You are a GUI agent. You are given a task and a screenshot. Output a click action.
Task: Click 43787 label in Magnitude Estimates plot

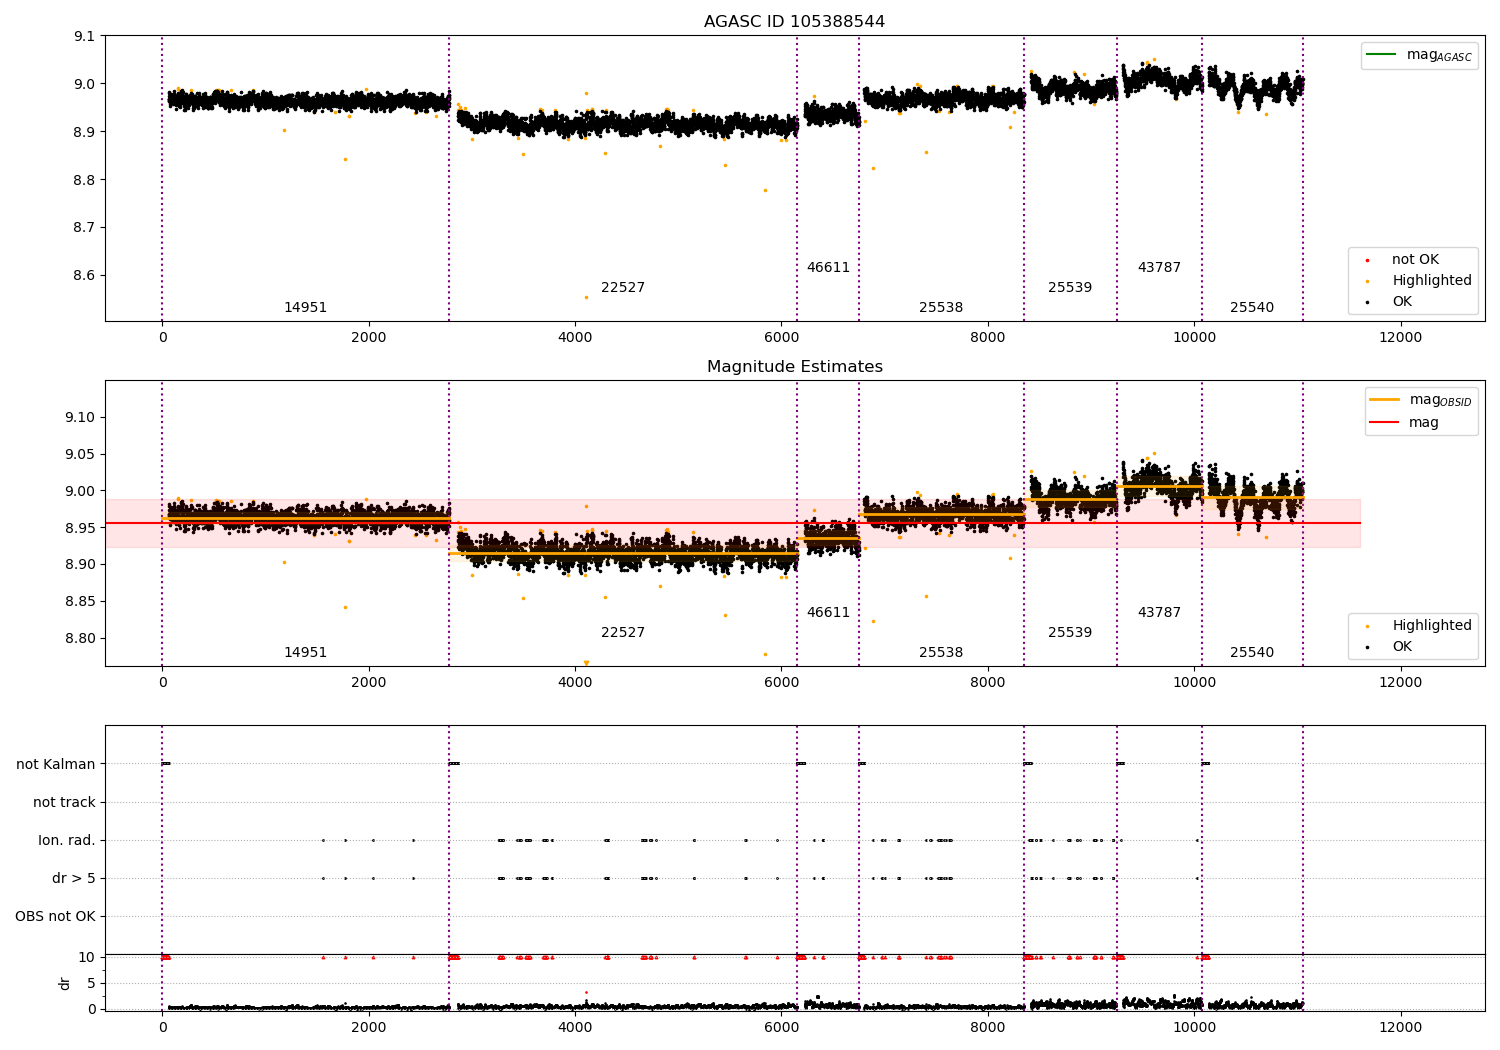coord(1159,613)
